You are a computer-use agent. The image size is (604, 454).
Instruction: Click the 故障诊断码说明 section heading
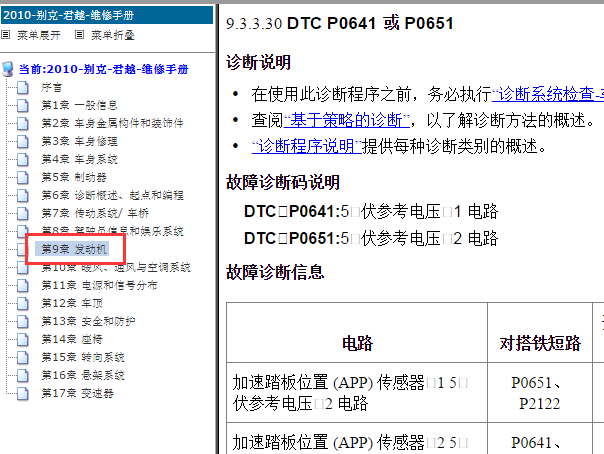tap(283, 183)
